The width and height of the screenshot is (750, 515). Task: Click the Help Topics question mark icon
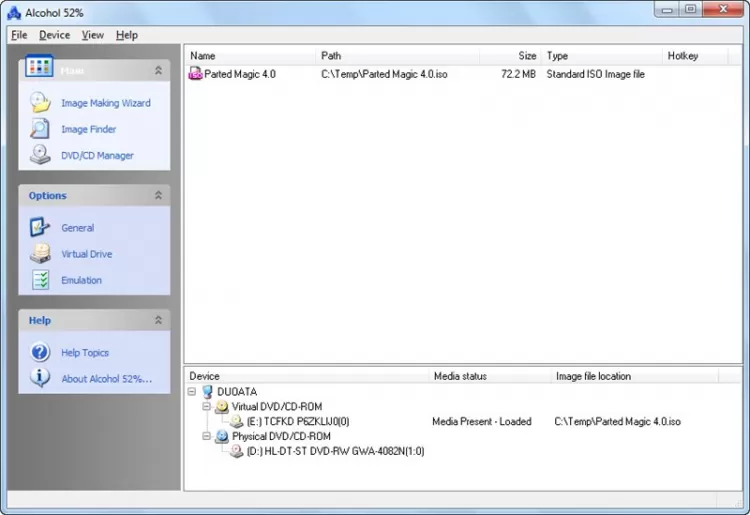coord(40,352)
